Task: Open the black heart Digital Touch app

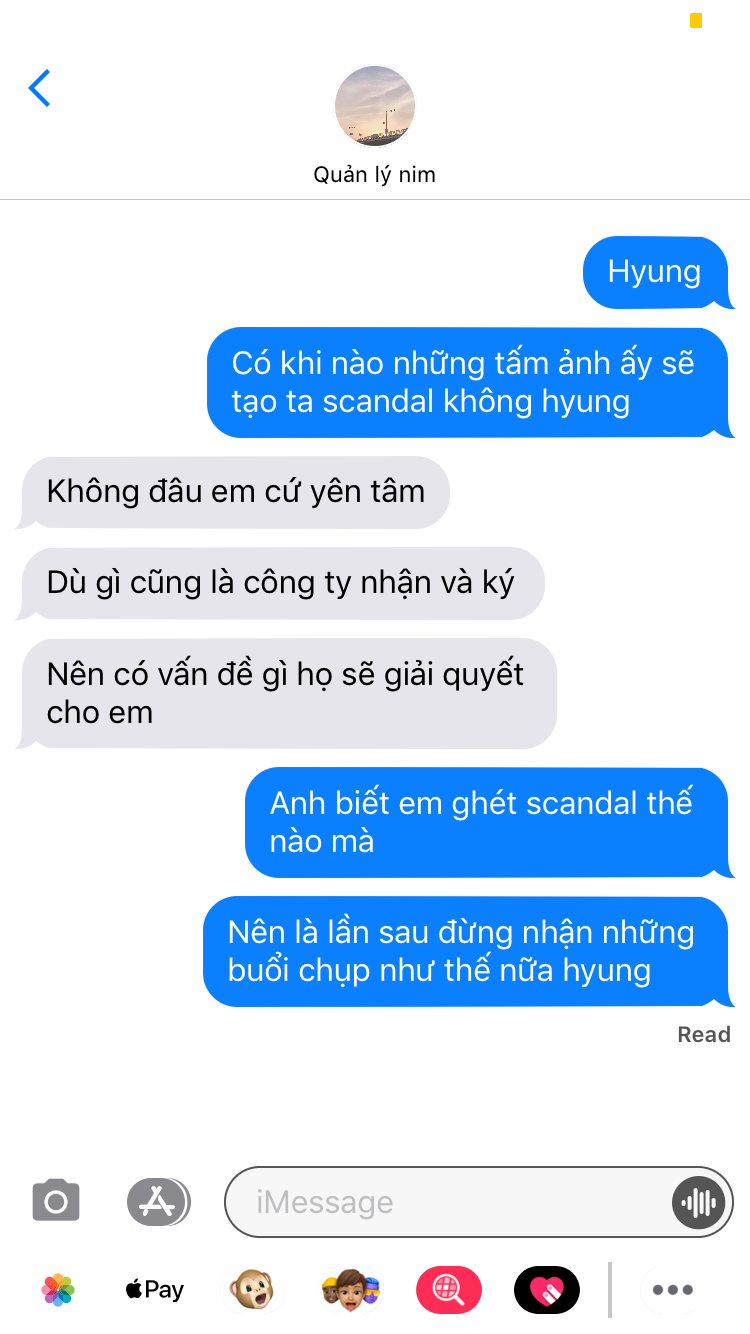Action: click(x=546, y=1290)
